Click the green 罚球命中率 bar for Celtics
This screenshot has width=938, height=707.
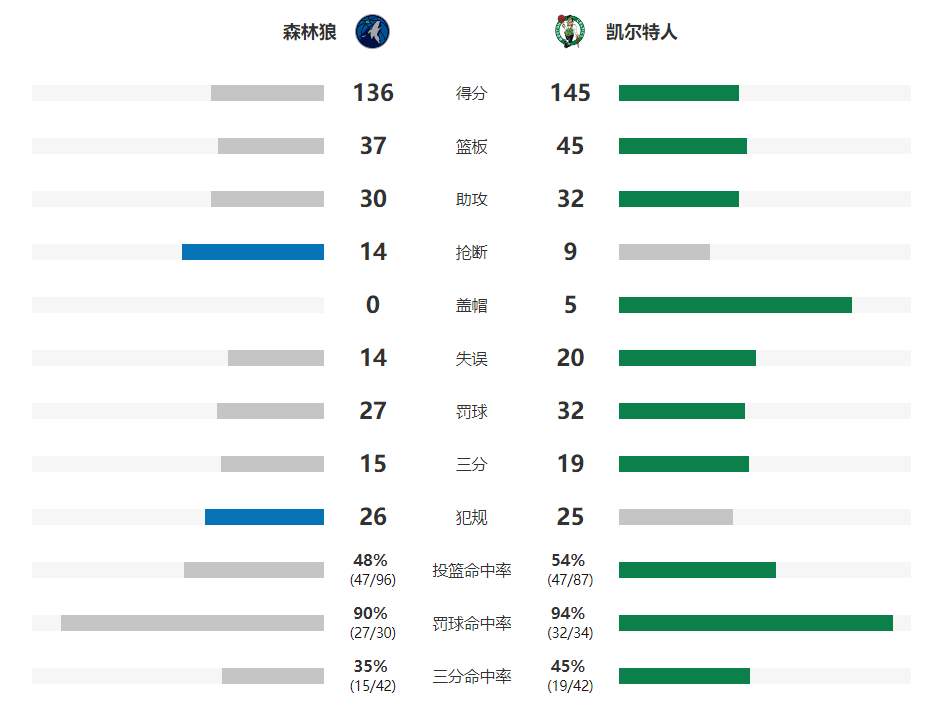pyautogui.click(x=756, y=623)
